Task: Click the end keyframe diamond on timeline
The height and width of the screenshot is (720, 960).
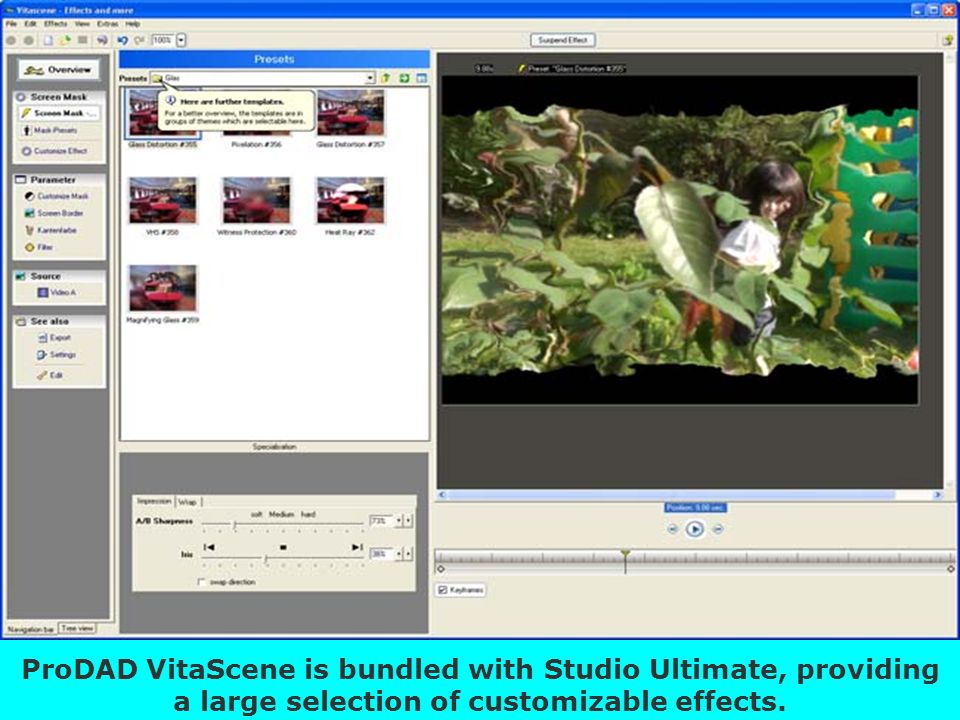Action: click(x=951, y=569)
